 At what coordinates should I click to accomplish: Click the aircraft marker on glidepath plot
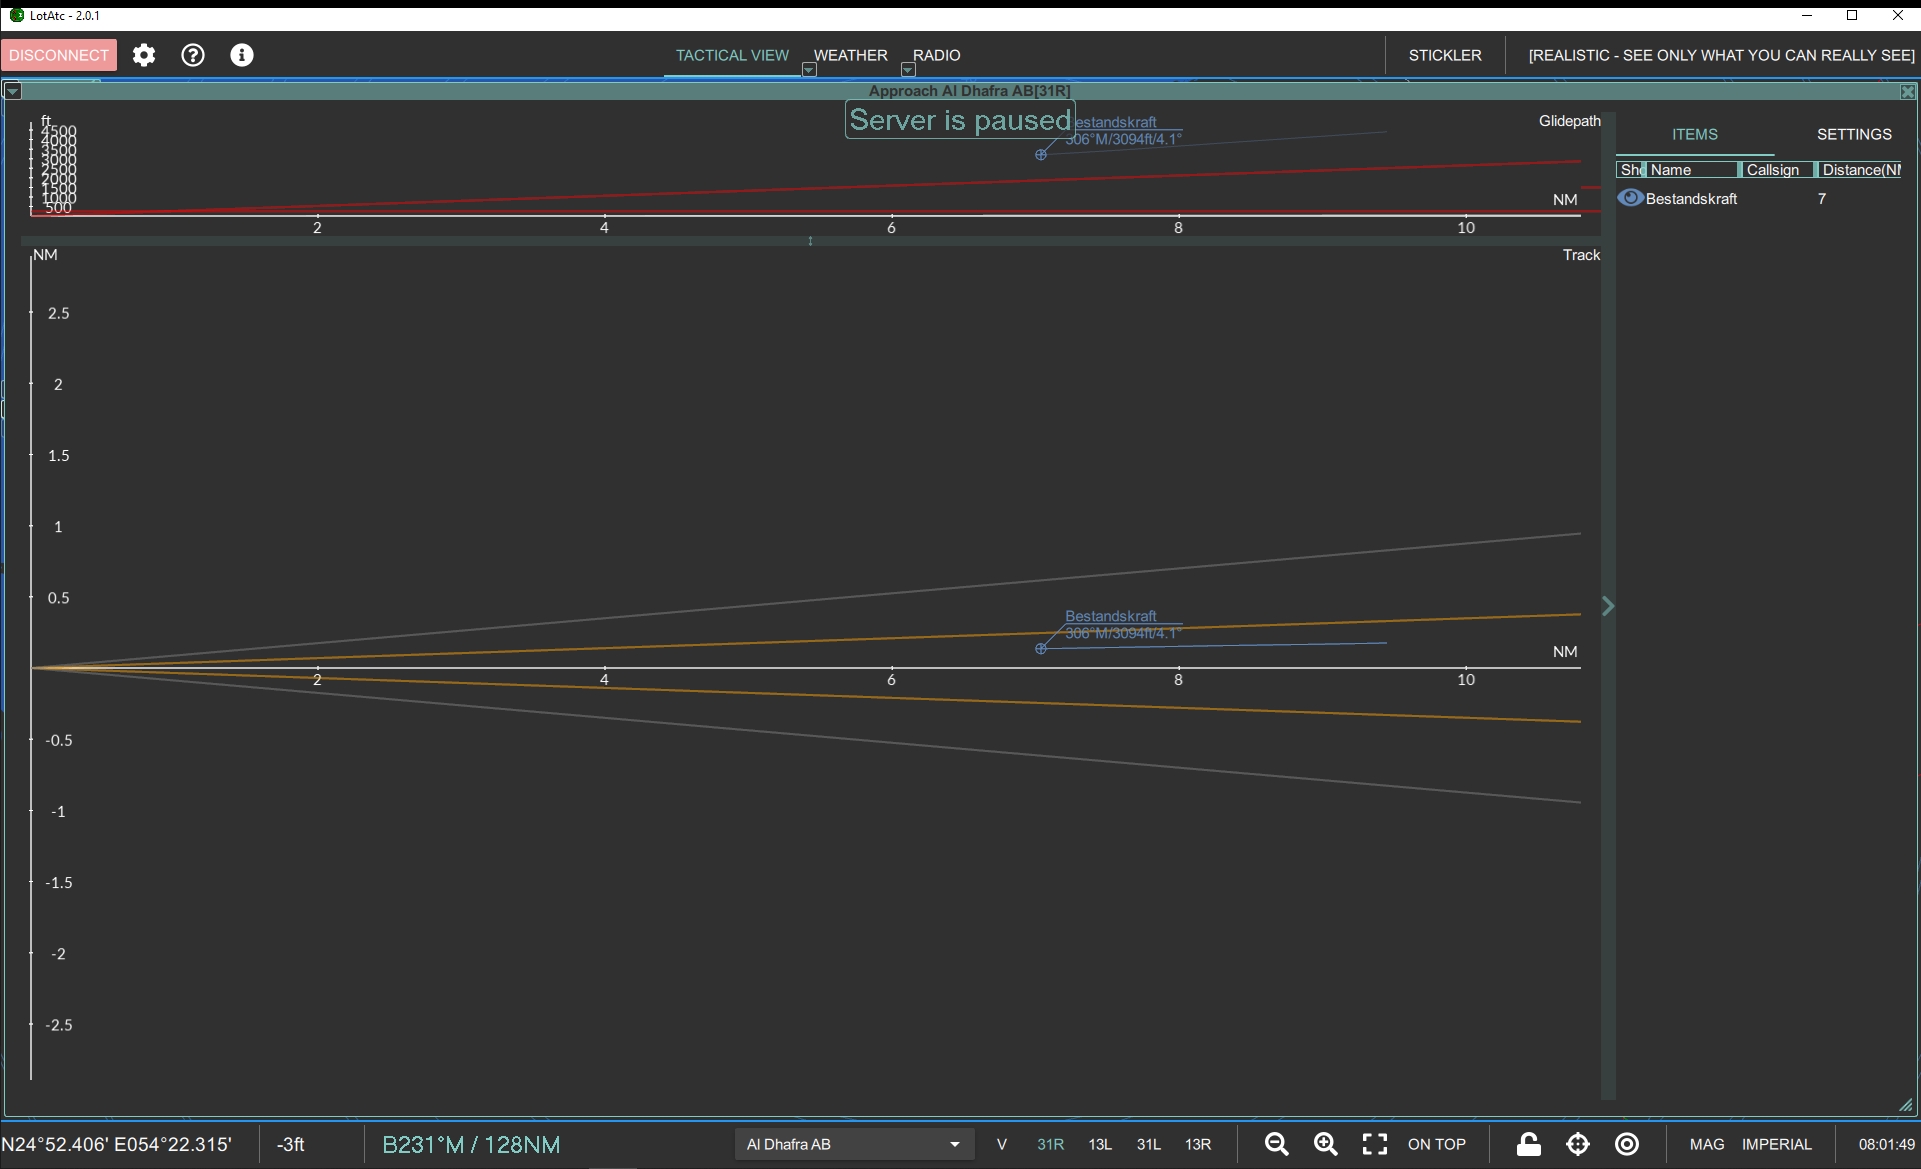(x=1041, y=155)
